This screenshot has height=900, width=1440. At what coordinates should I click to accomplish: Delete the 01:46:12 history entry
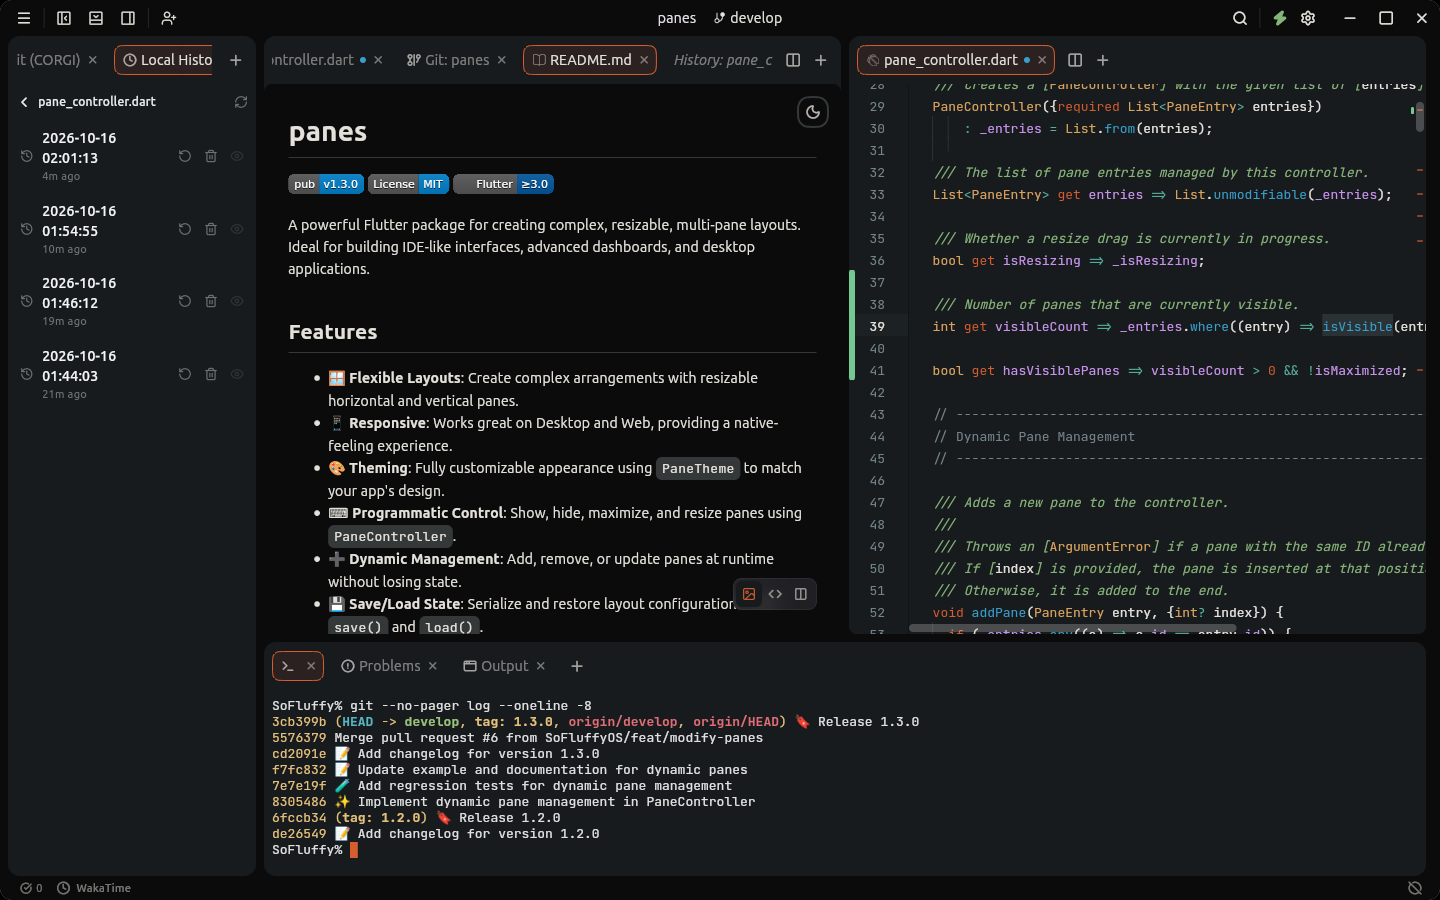(x=211, y=301)
